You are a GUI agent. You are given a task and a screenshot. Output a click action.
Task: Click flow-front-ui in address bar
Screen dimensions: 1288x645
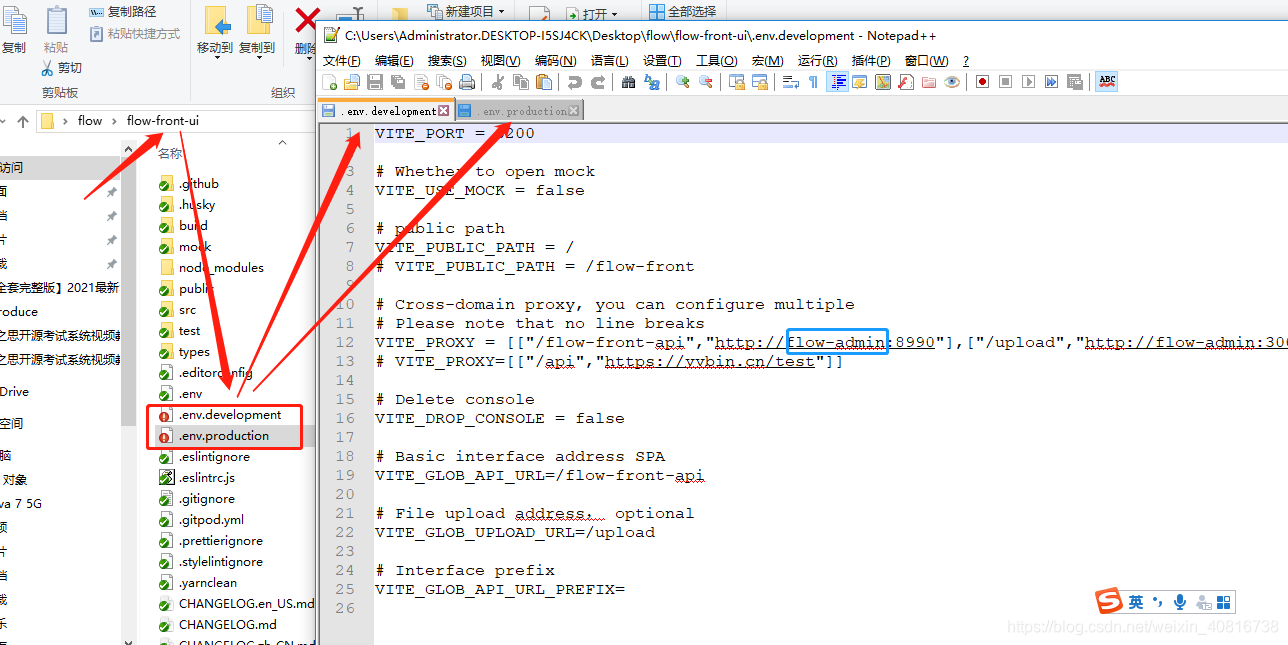(x=163, y=121)
